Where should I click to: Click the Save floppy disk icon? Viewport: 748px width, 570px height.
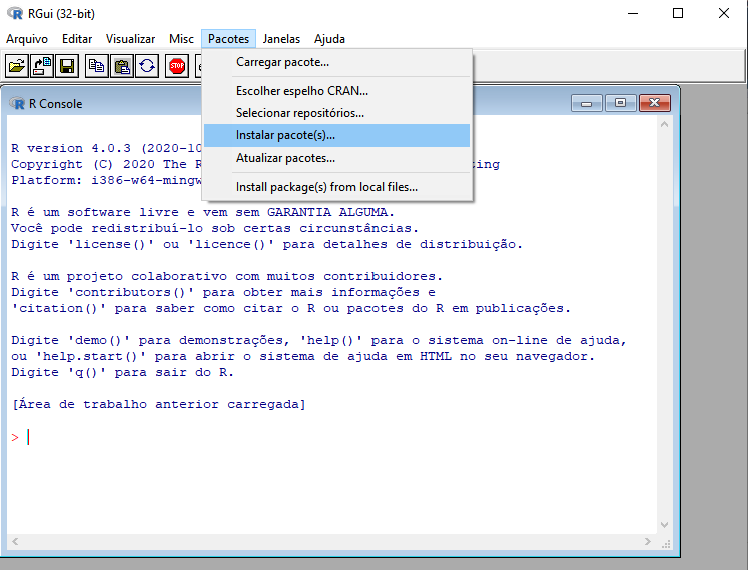(67, 66)
